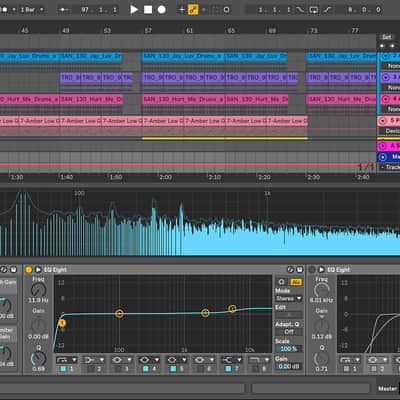The width and height of the screenshot is (400, 400).
Task: Click the MIDI Arrangement Overdub plus icon
Action: click(182, 10)
